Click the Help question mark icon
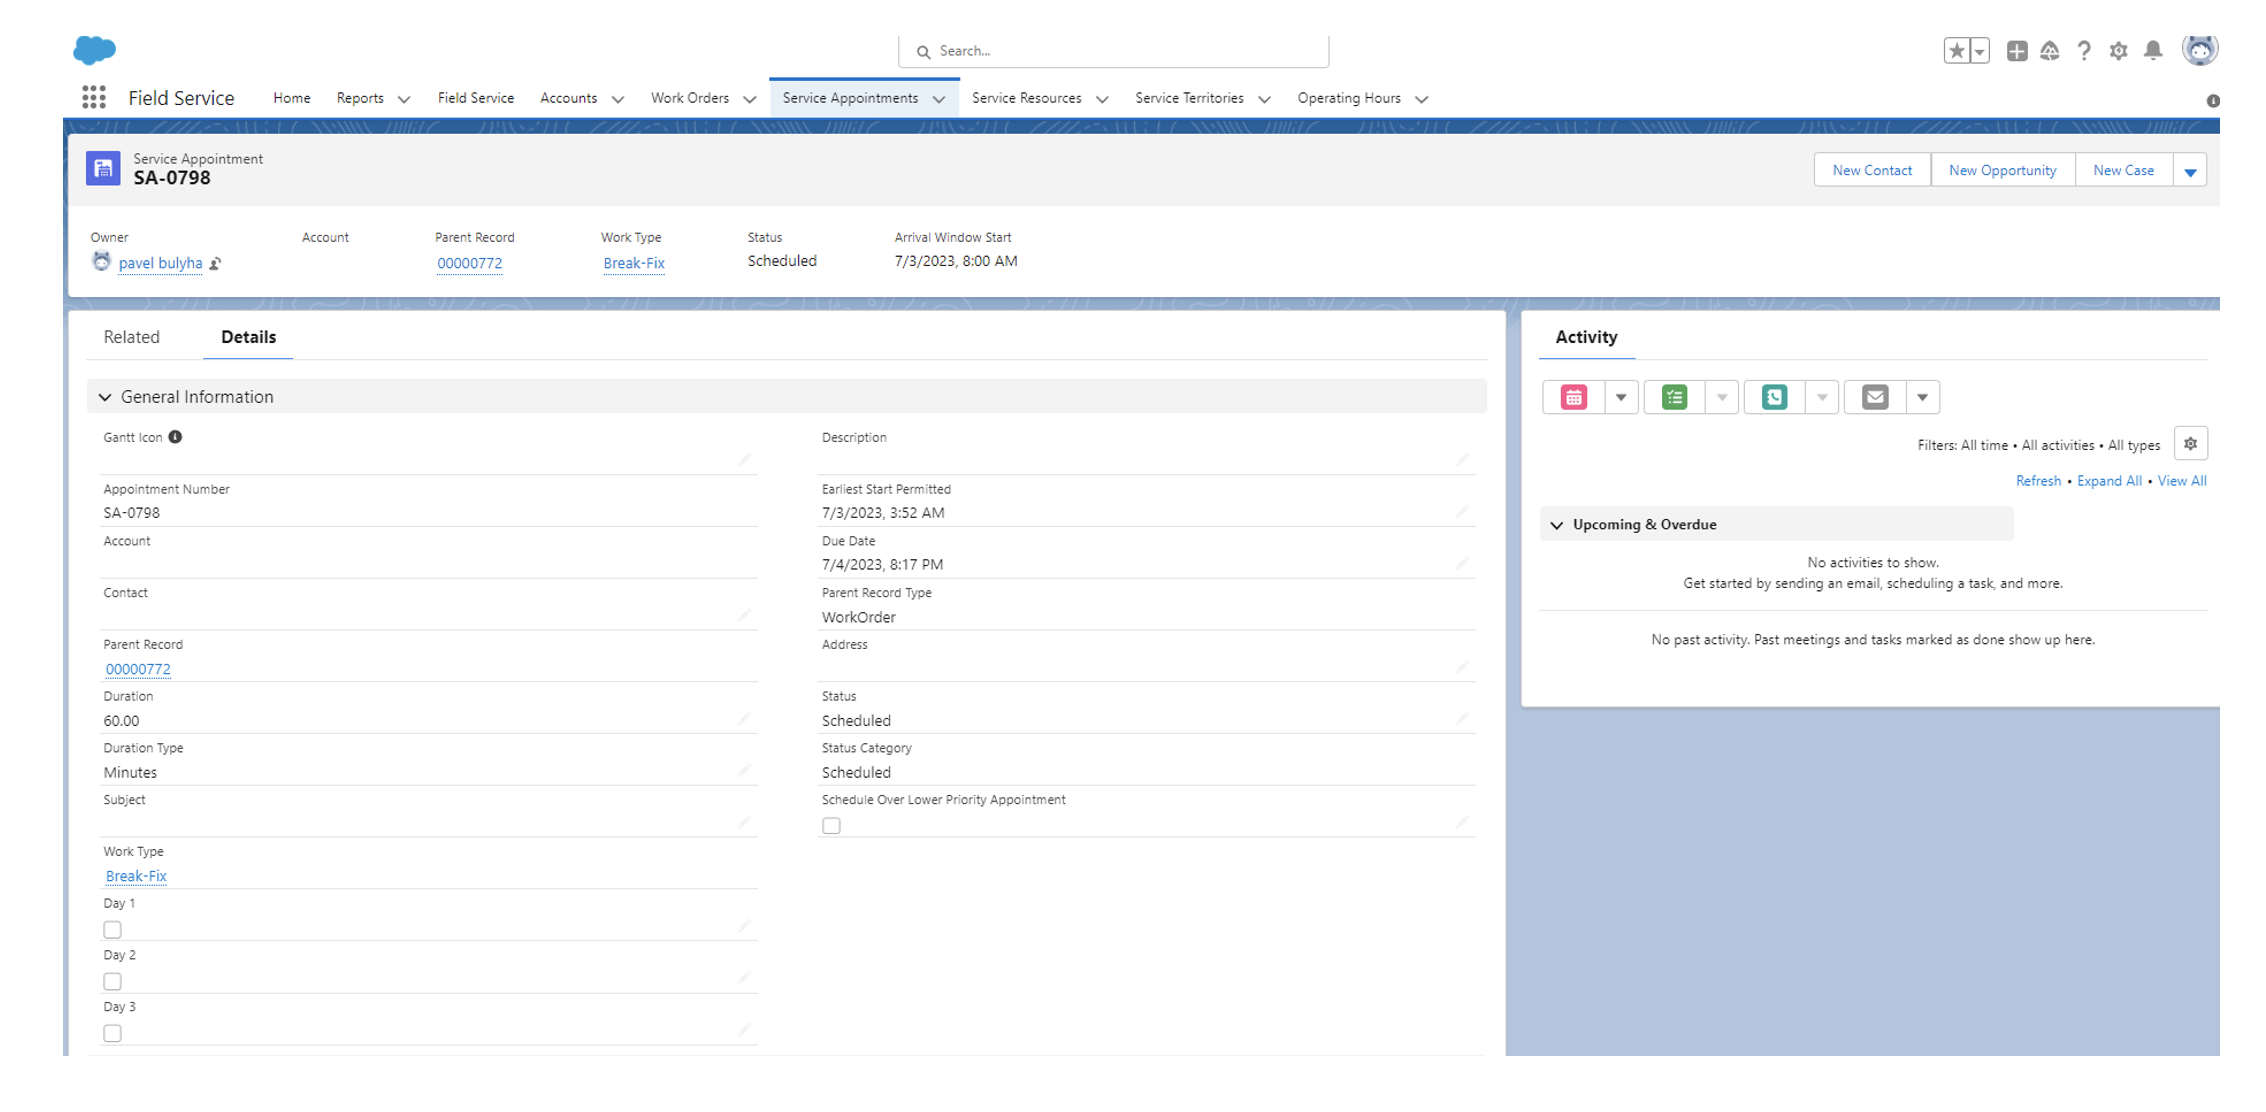 tap(2084, 51)
